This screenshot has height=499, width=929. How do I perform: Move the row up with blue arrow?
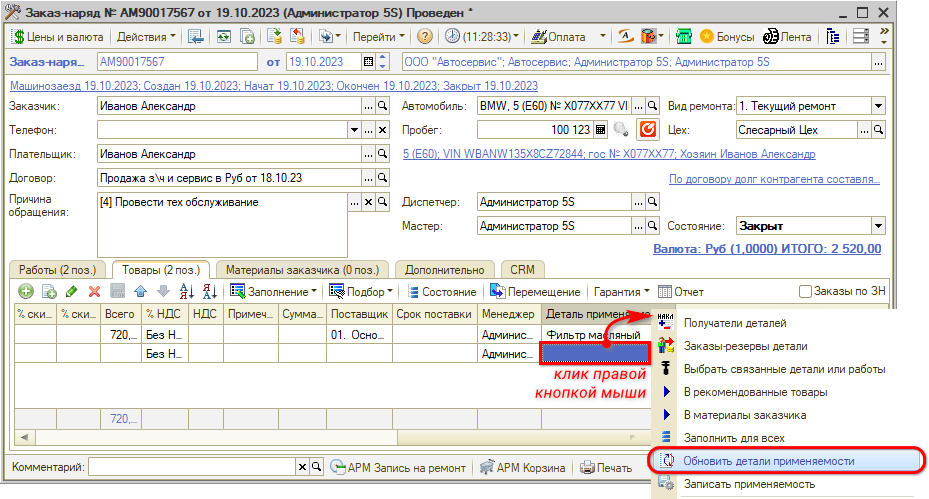[140, 292]
